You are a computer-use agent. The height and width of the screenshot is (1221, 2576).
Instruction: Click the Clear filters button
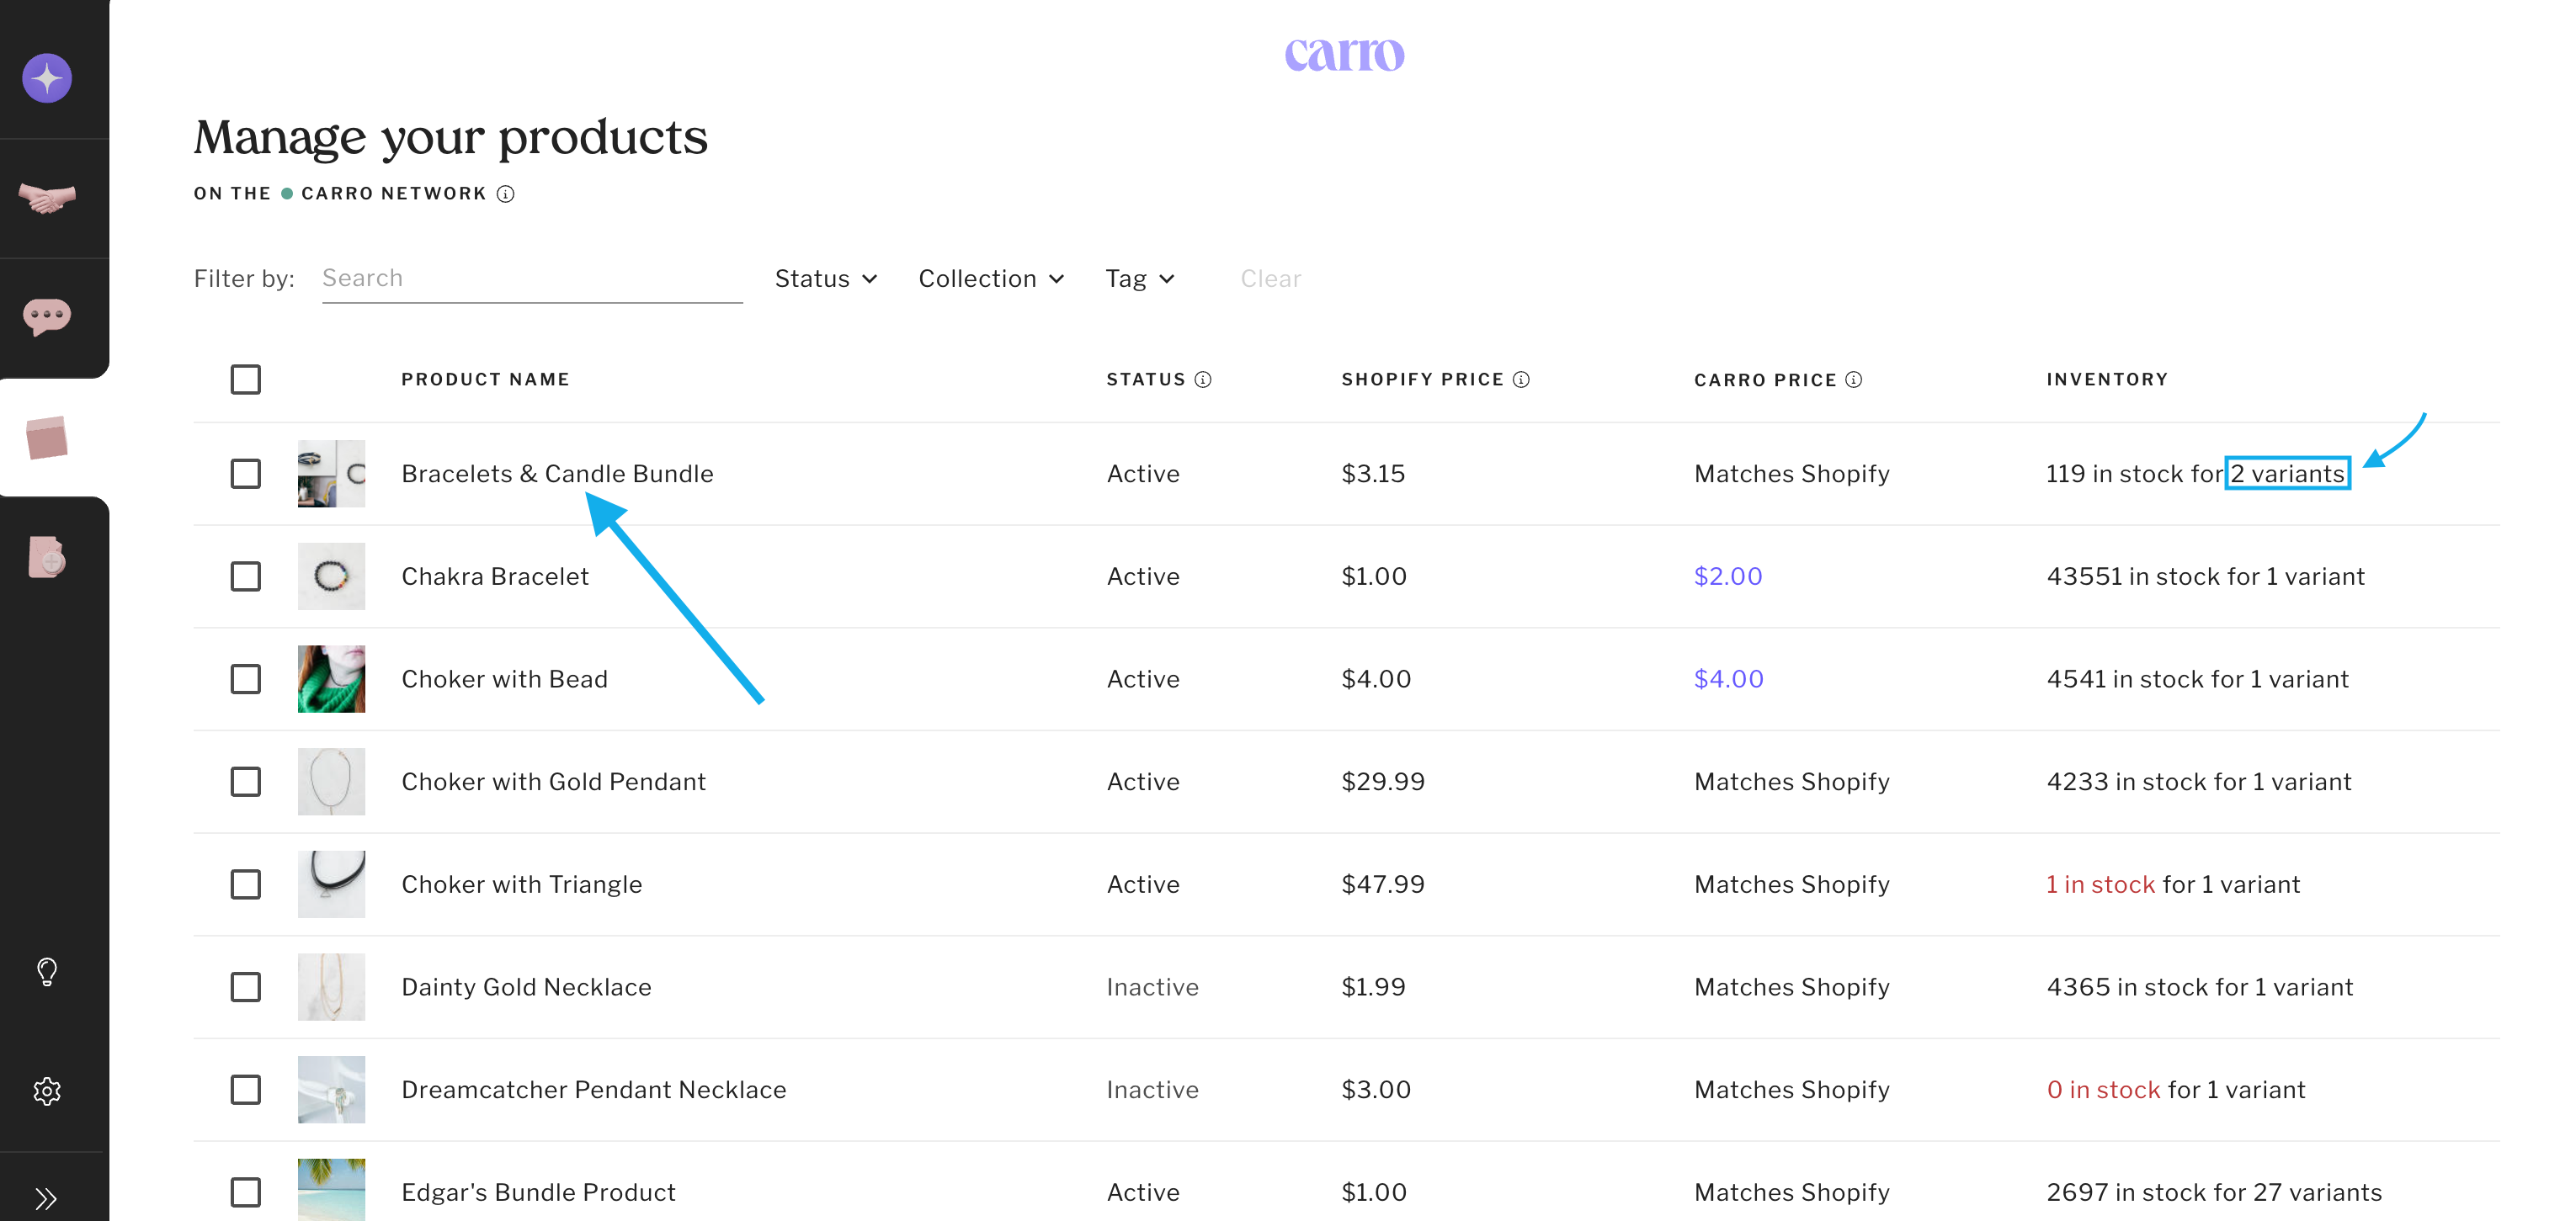(x=1270, y=279)
